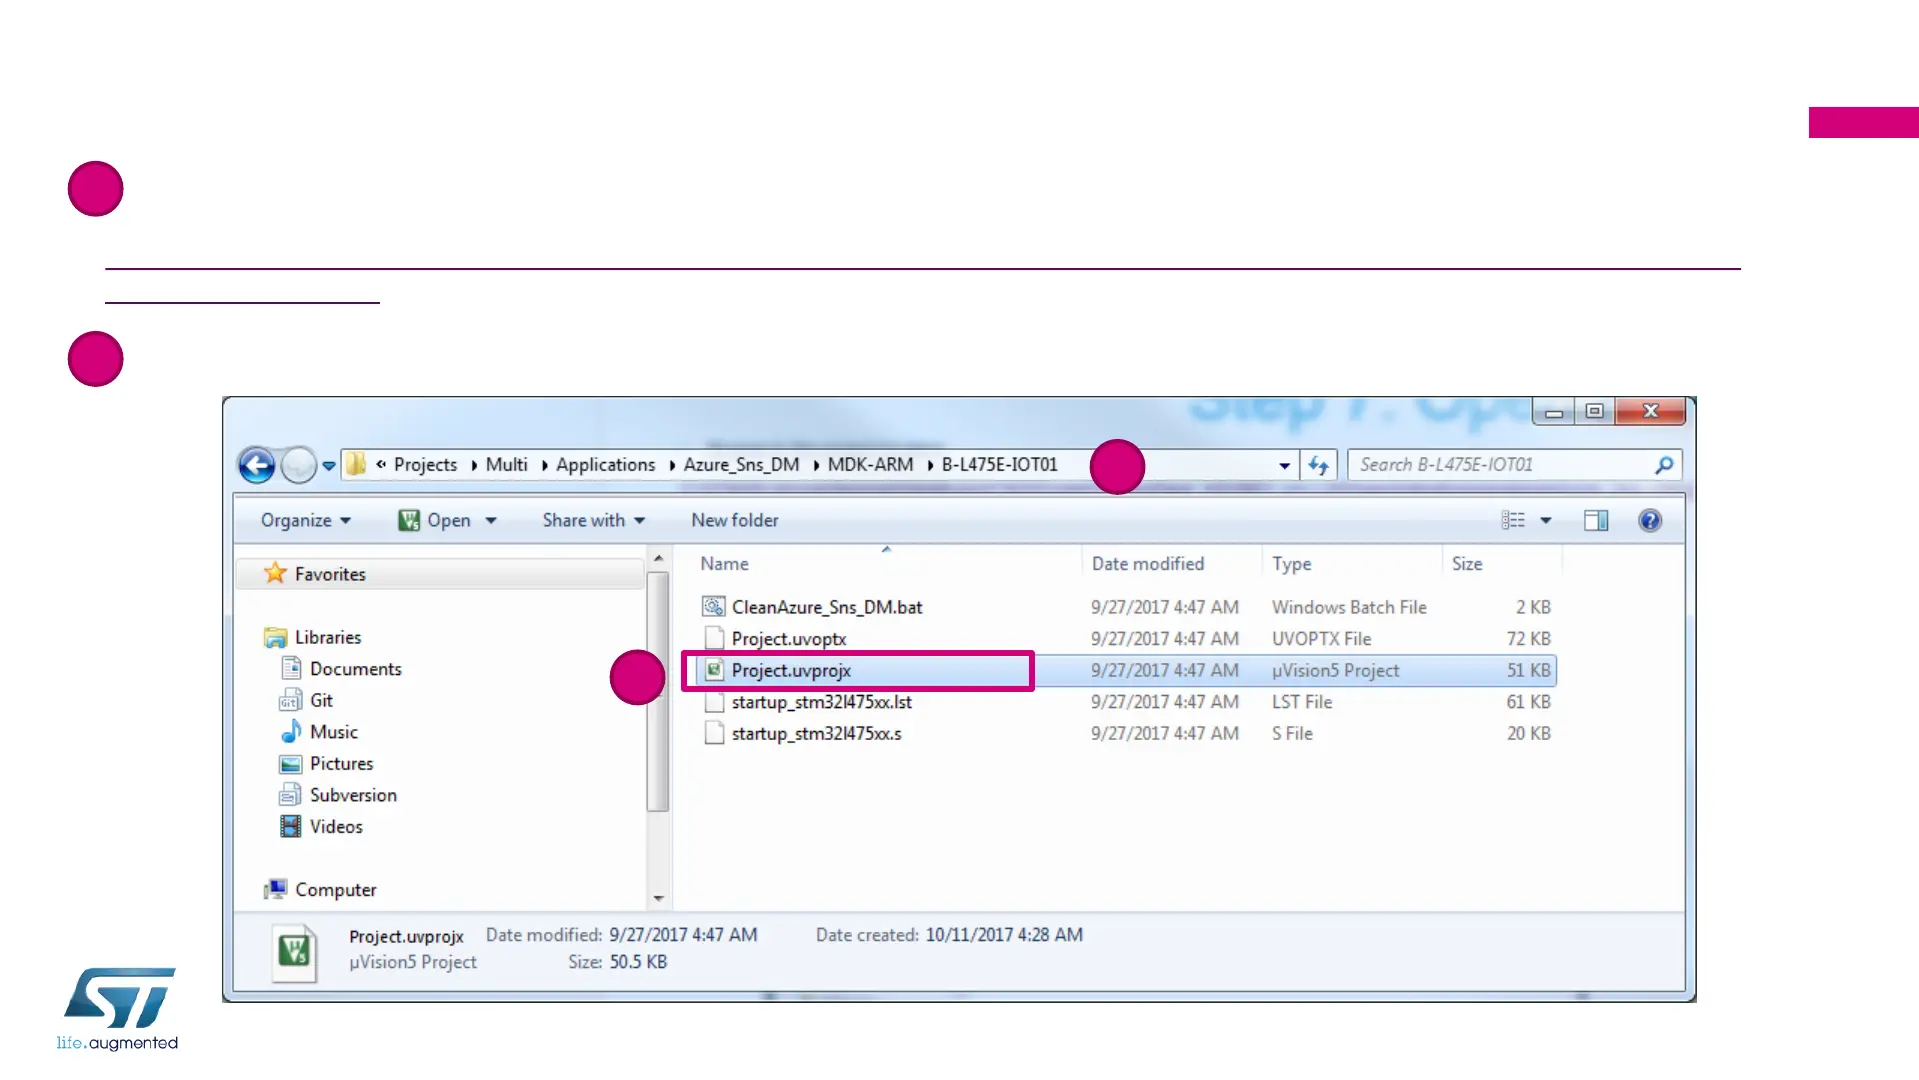Select the Project.uvprojx file

pos(790,670)
